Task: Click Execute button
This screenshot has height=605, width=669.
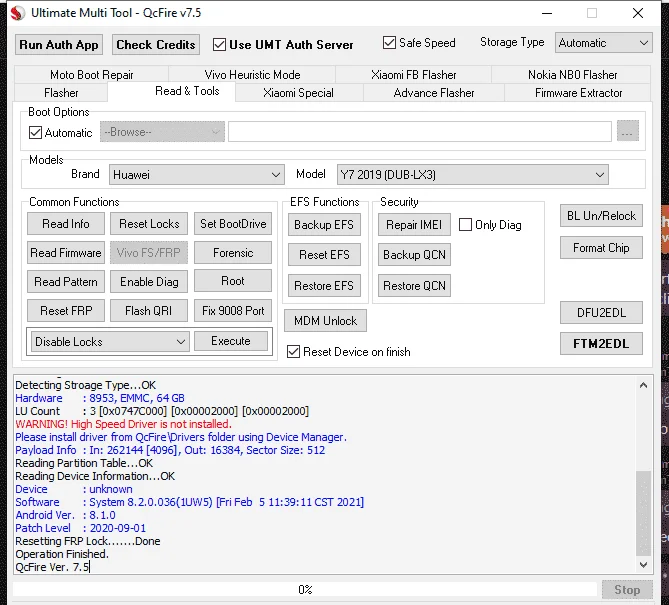Action: pos(231,341)
